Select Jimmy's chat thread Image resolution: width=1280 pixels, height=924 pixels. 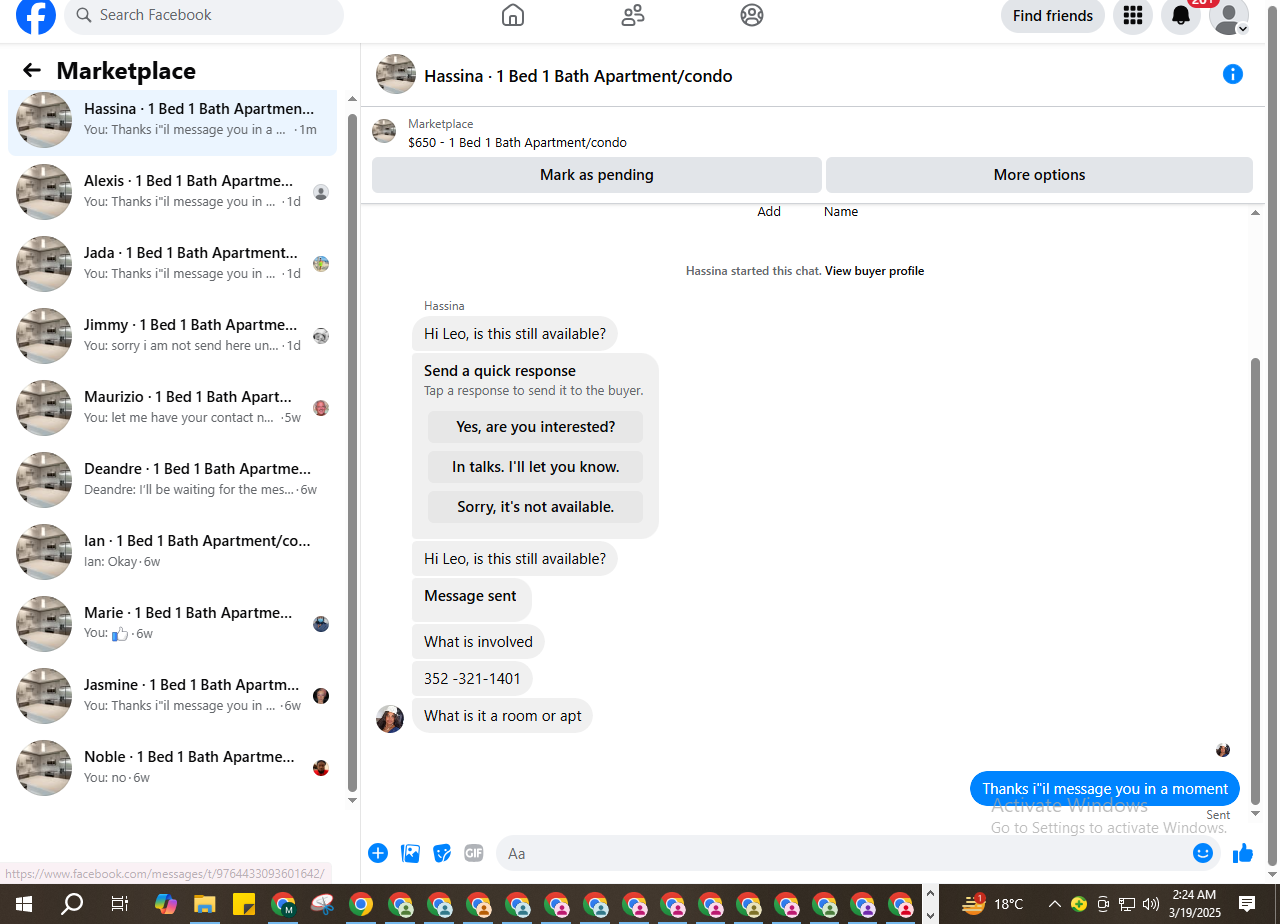[172, 336]
